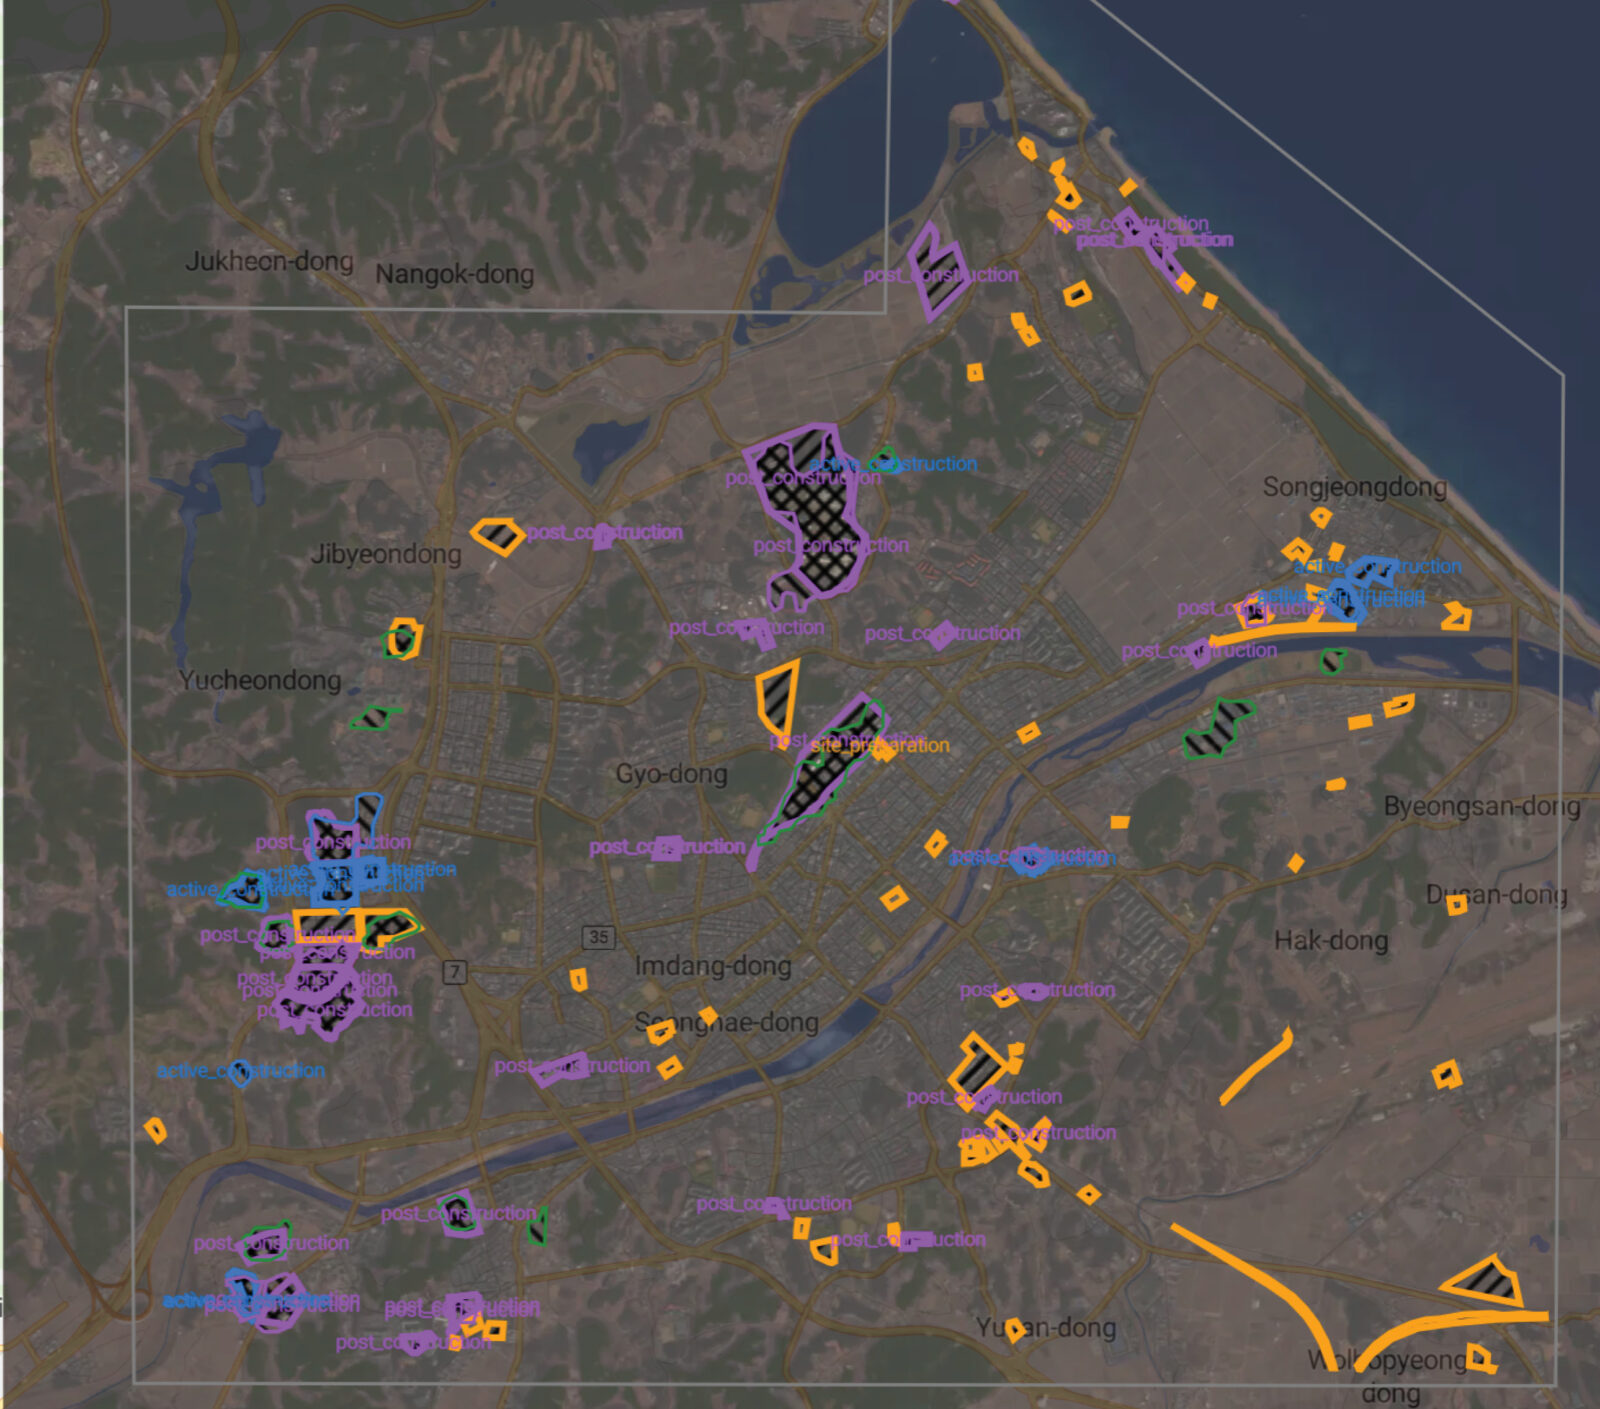Screen dimensions: 1600x1409
Task: Click the active_construction label near Songjeongdong
Action: point(1377,566)
